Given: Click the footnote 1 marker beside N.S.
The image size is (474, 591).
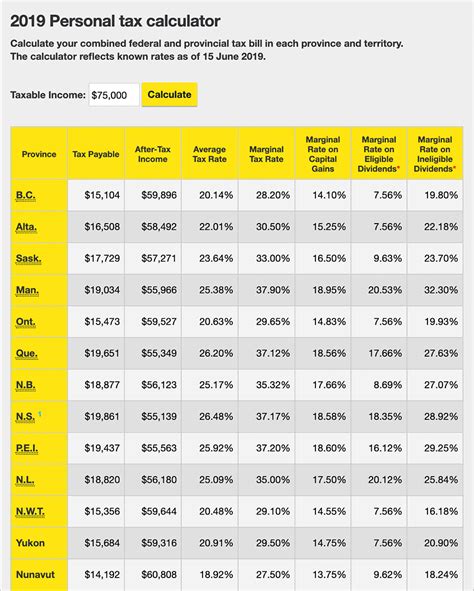Looking at the screenshot, I should click(40, 414).
